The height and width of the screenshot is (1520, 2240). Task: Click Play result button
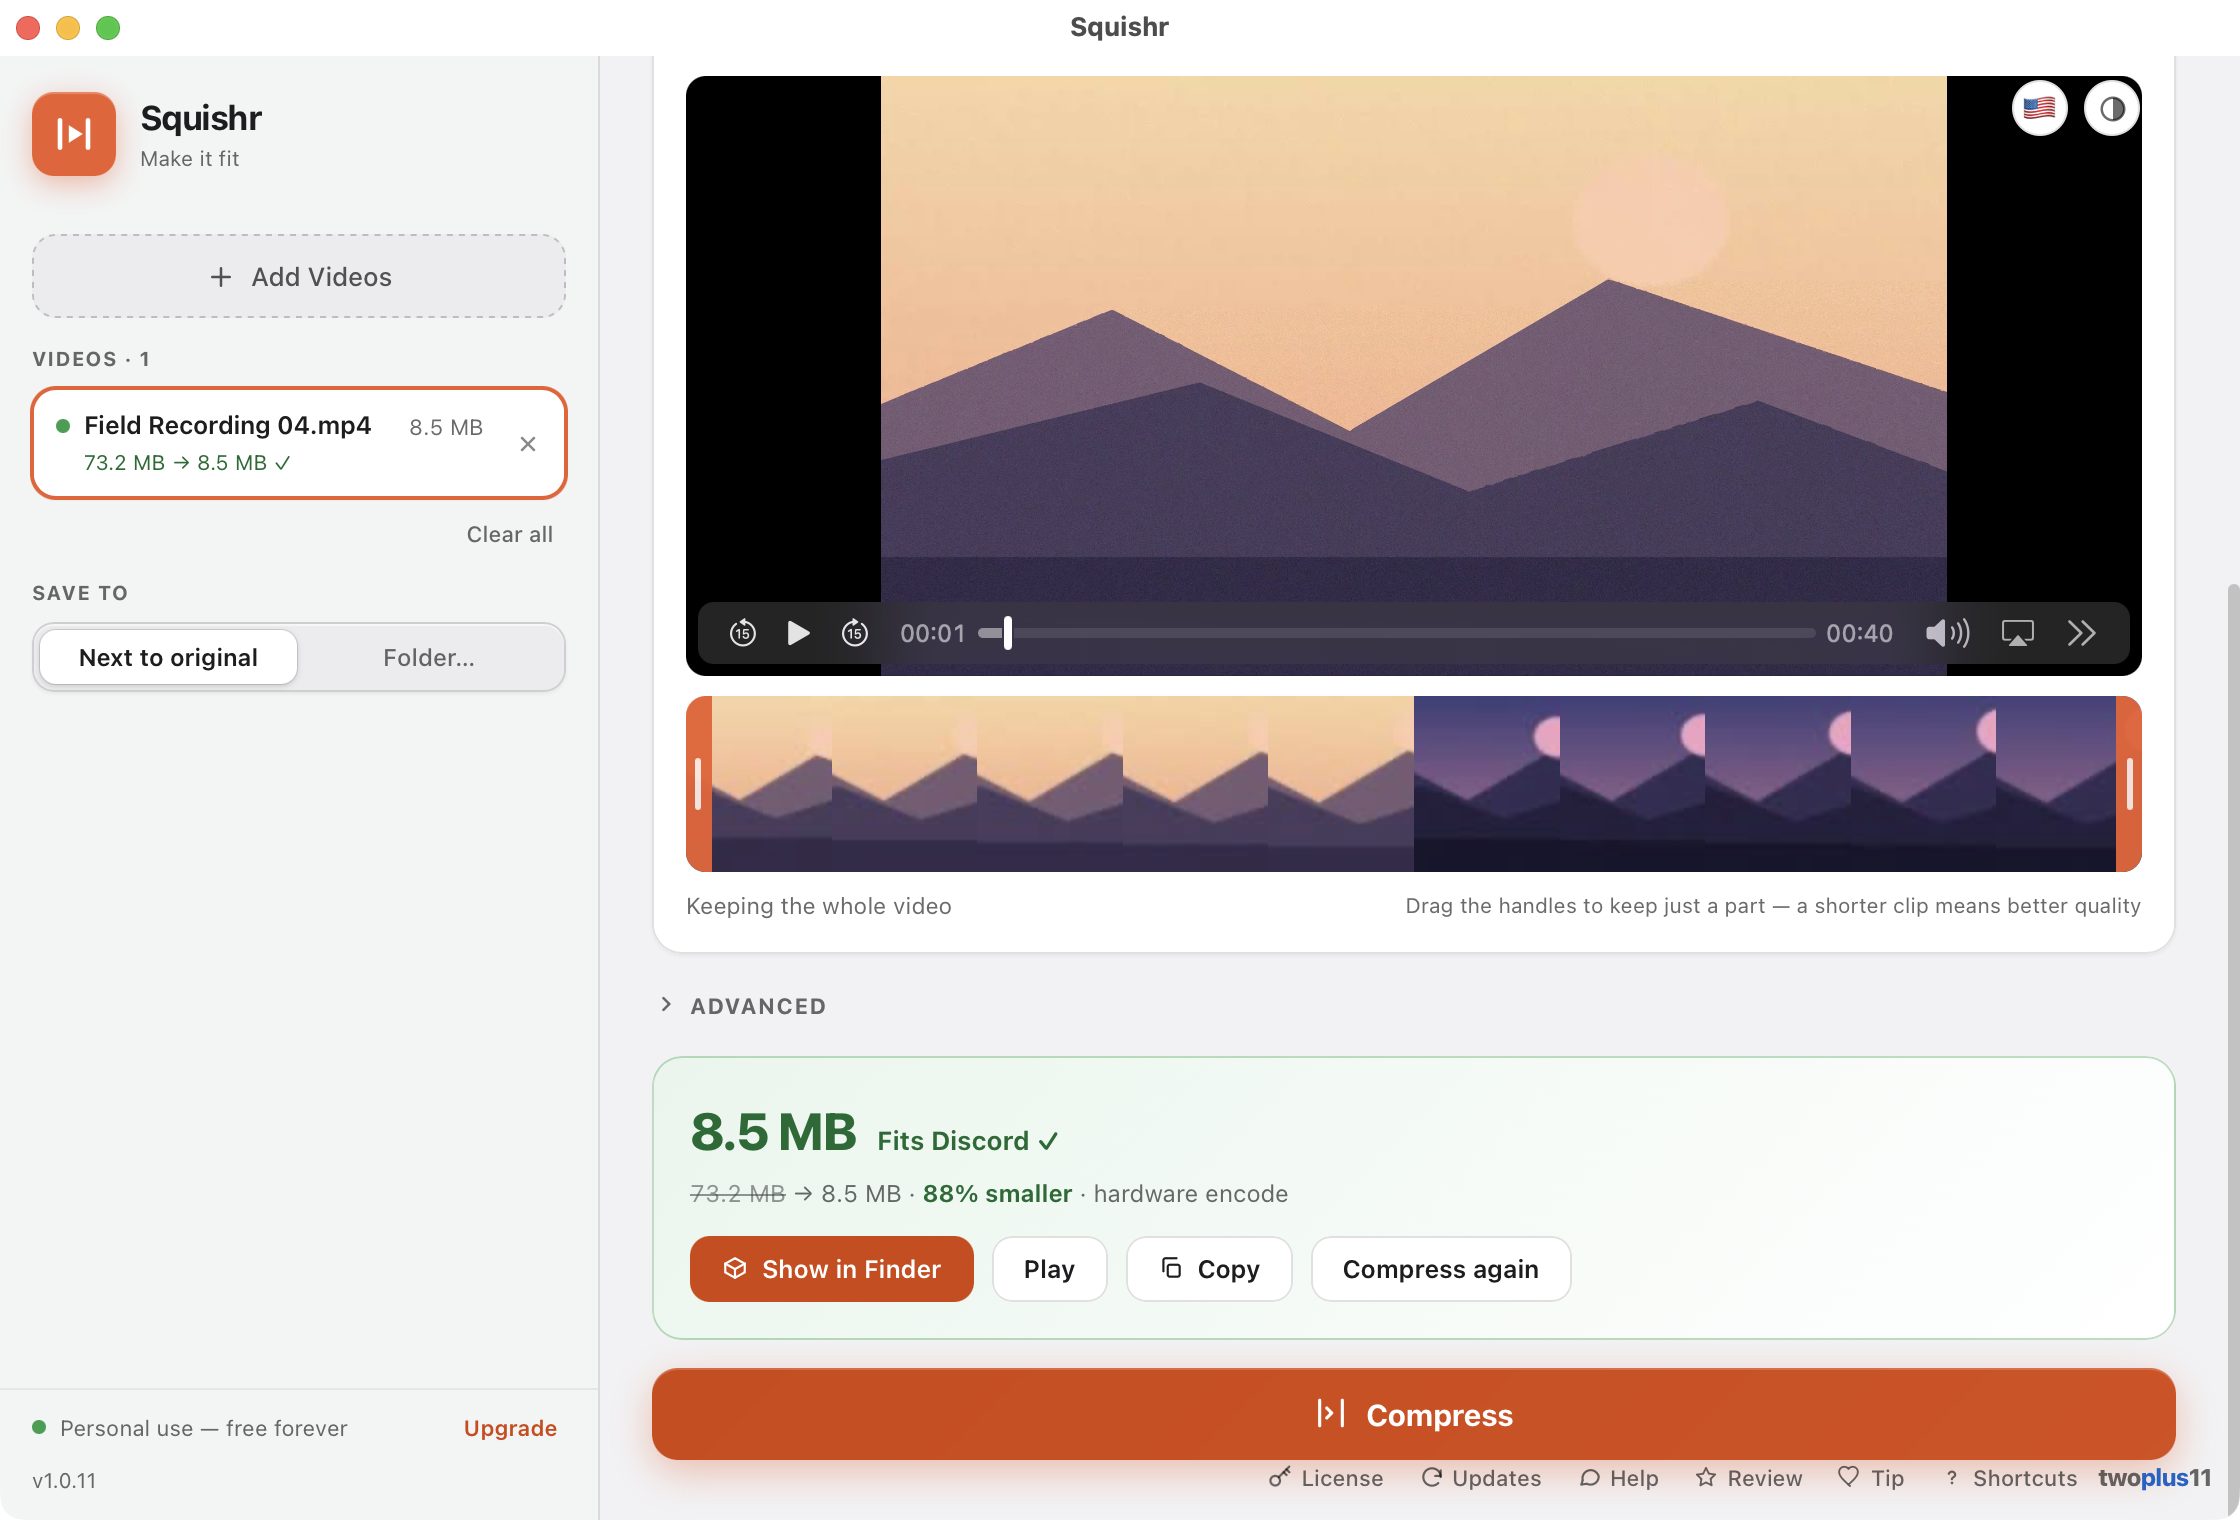point(1049,1269)
